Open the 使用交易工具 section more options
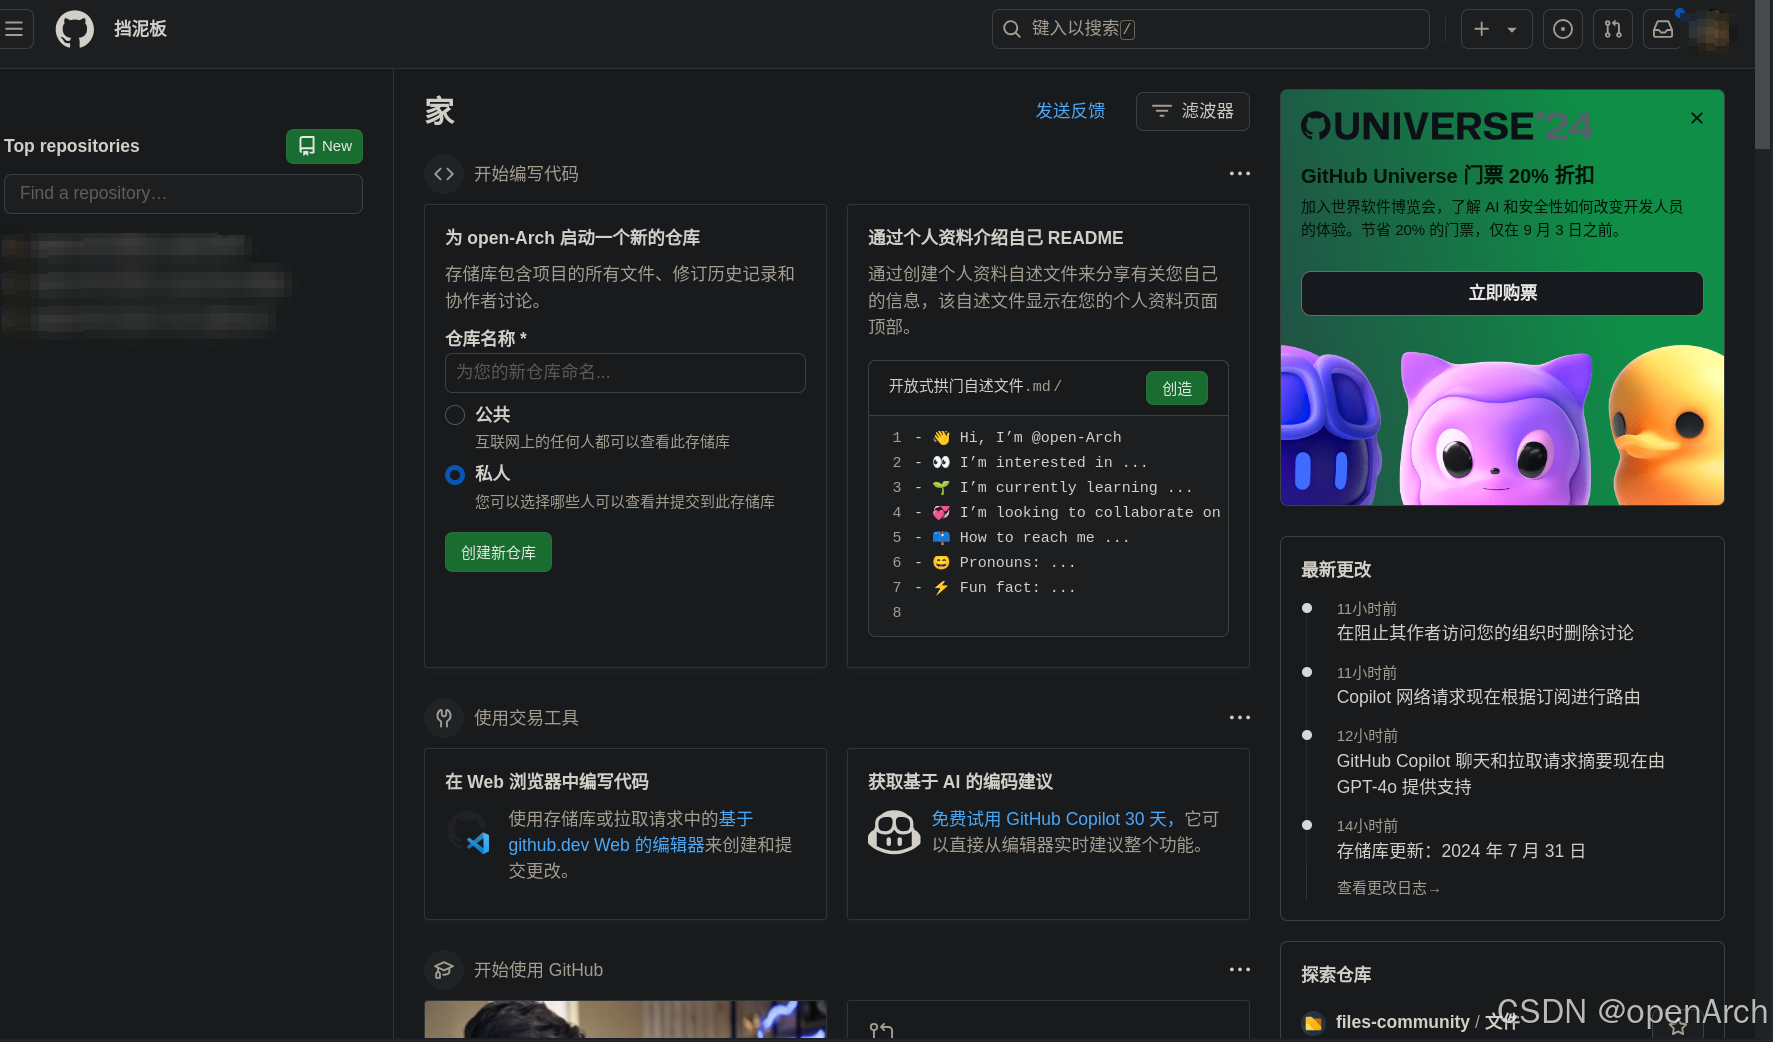Image resolution: width=1773 pixels, height=1042 pixels. pyautogui.click(x=1239, y=717)
